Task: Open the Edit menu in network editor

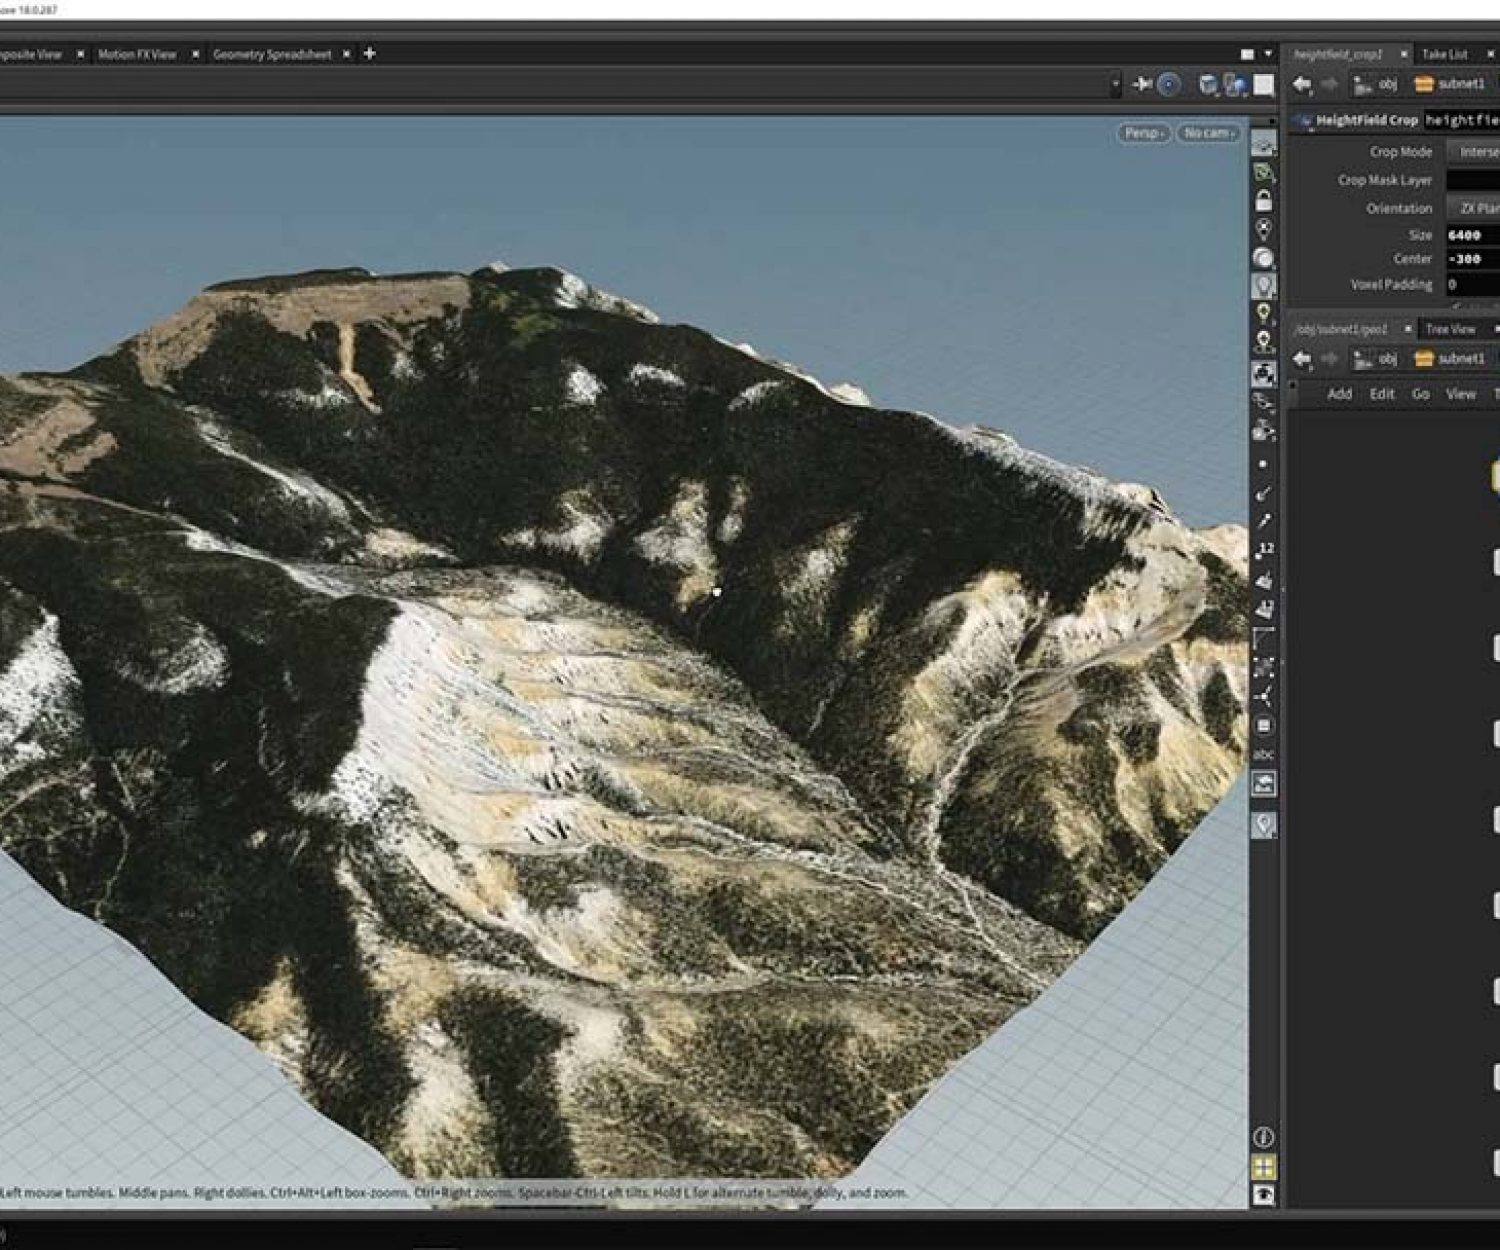Action: tap(1382, 394)
